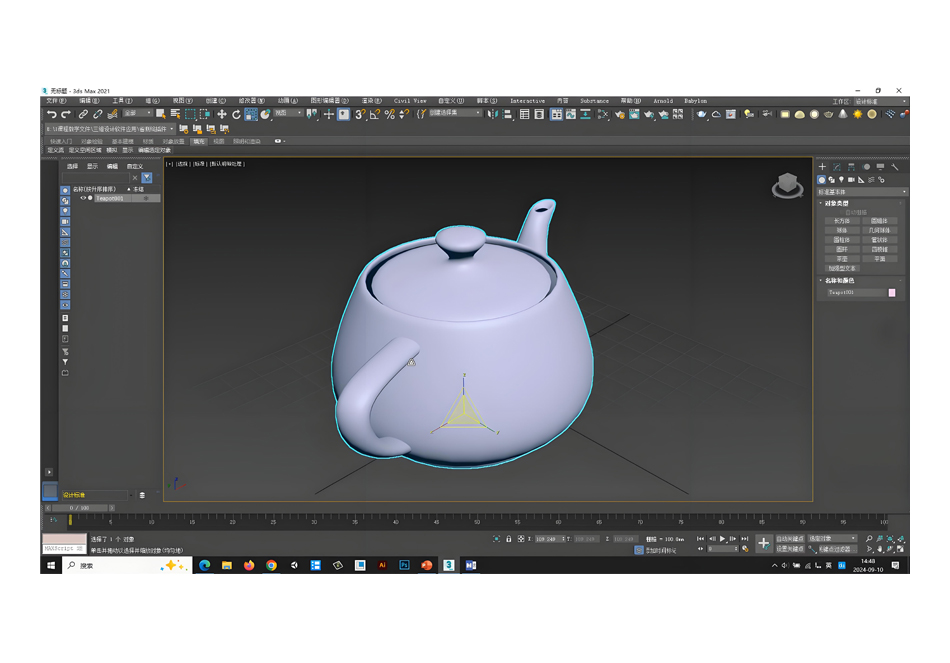This screenshot has height=663, width=950.
Task: Select the Select and Rotate tool
Action: coord(236,114)
